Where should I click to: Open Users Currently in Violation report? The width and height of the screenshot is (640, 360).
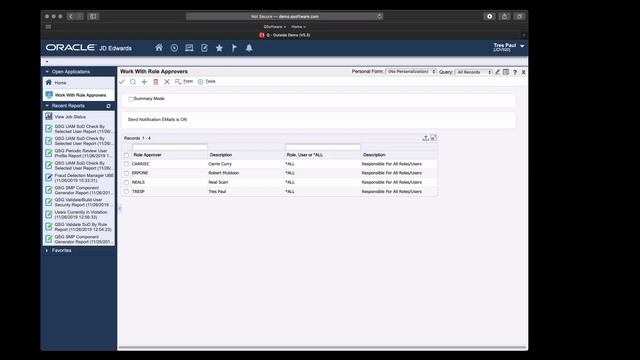pyautogui.click(x=81, y=214)
